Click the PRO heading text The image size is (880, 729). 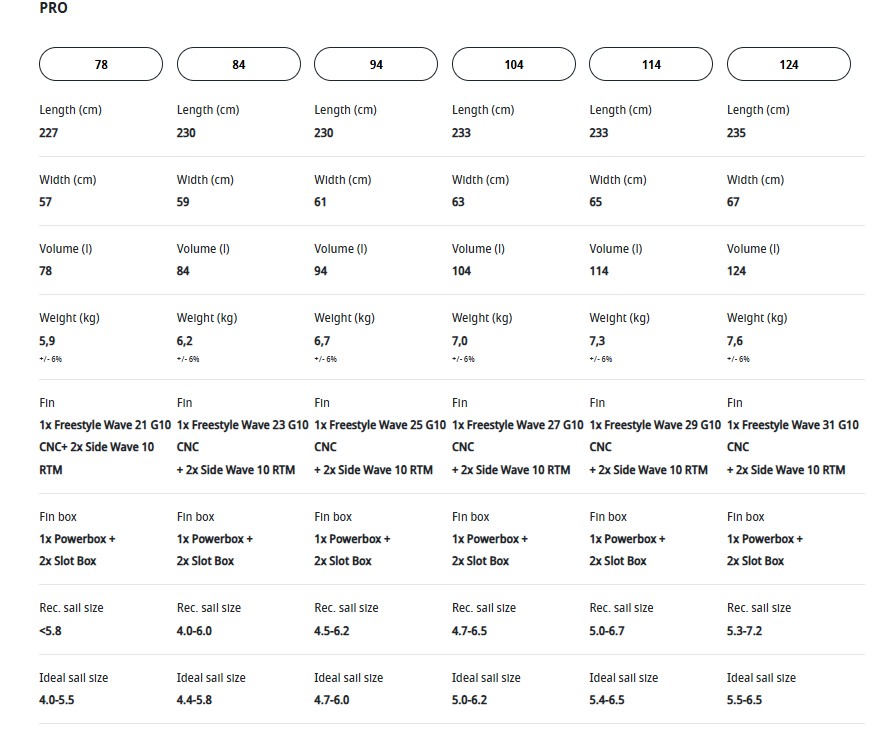[x=54, y=8]
